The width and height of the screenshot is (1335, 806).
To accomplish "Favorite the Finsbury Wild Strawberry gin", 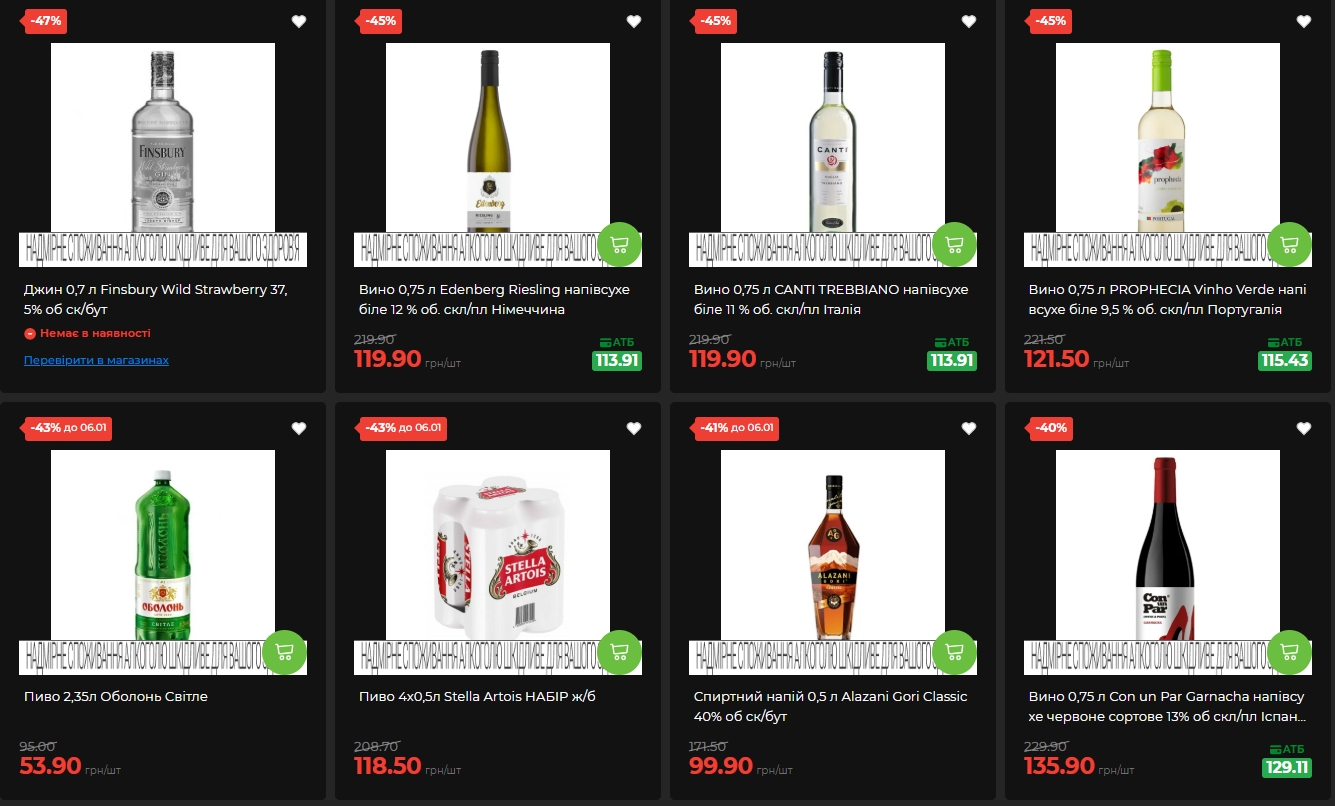I will pos(299,21).
